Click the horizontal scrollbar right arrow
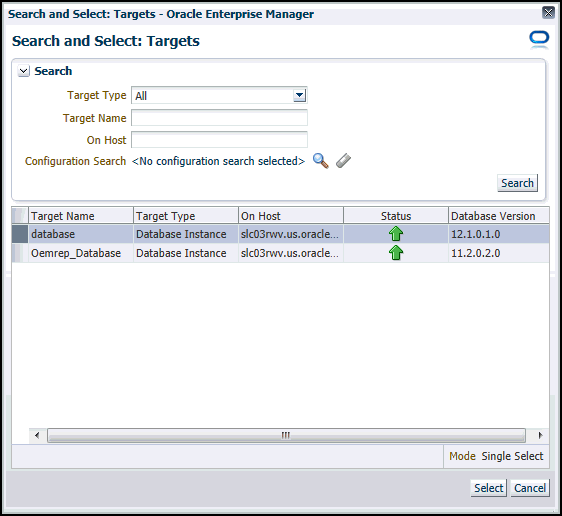The image size is (562, 516). point(540,435)
